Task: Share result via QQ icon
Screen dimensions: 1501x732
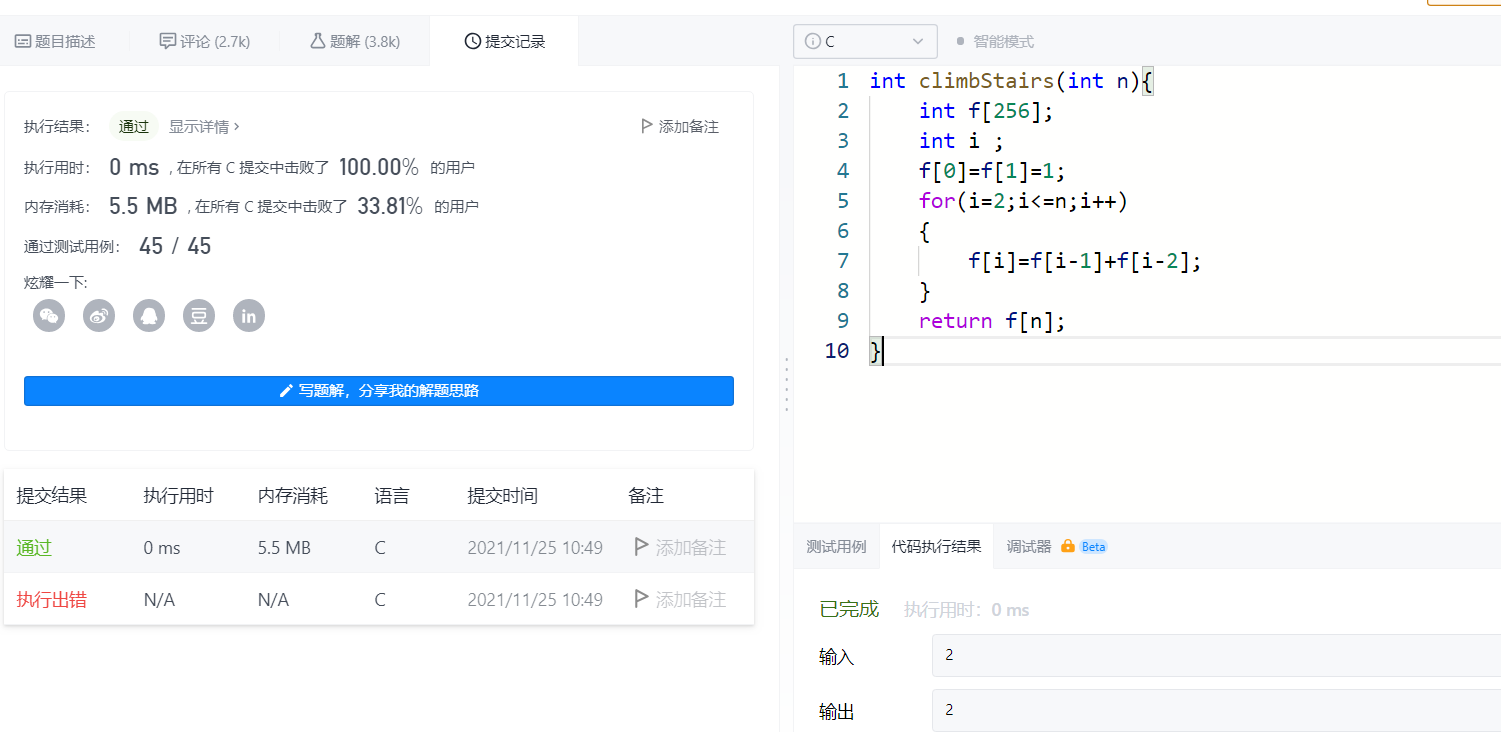Action: pos(149,316)
